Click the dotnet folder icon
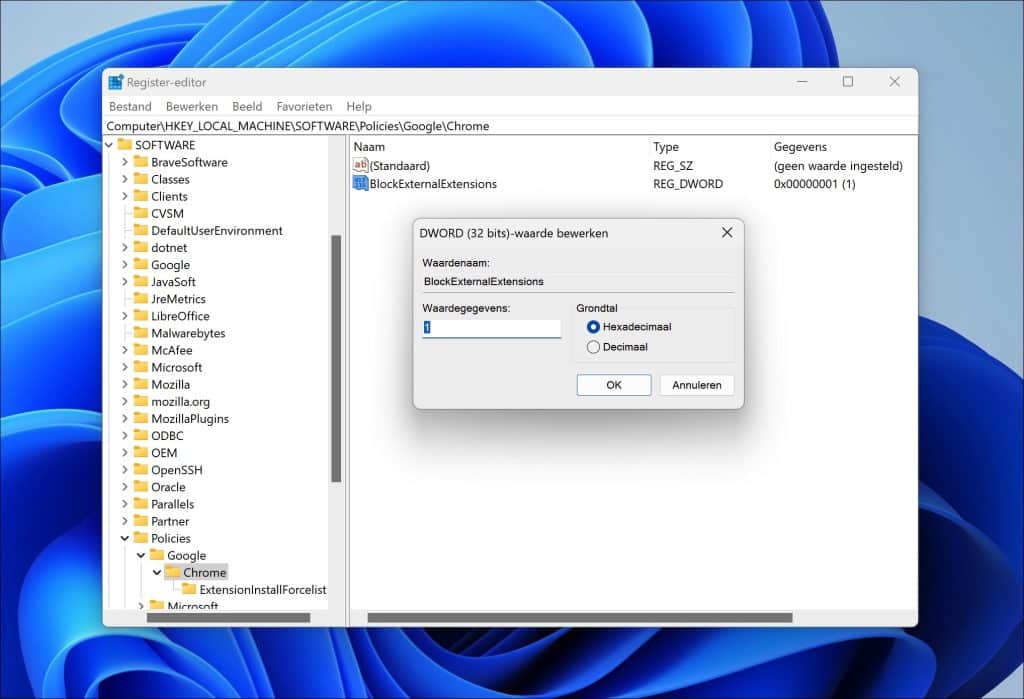The image size is (1024, 699). (140, 247)
